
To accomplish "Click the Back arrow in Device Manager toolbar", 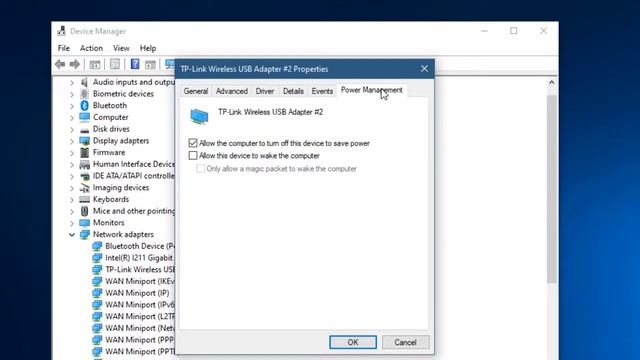I will (x=60, y=64).
